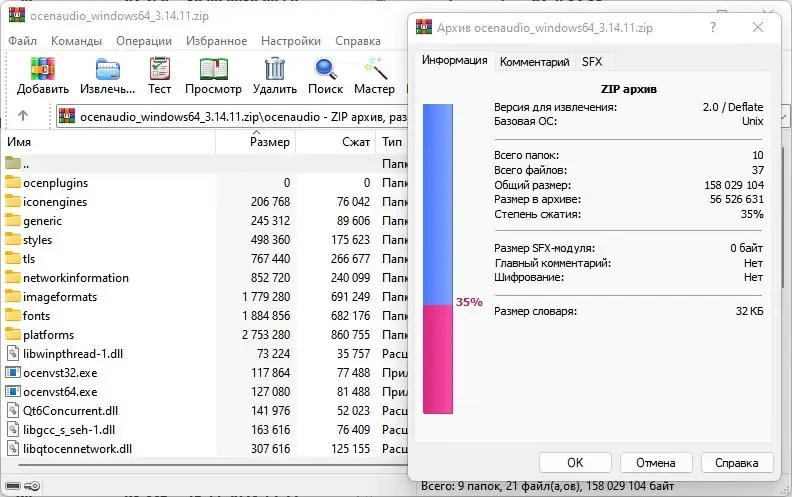Click the ocenplugins folder icon

click(x=13, y=182)
